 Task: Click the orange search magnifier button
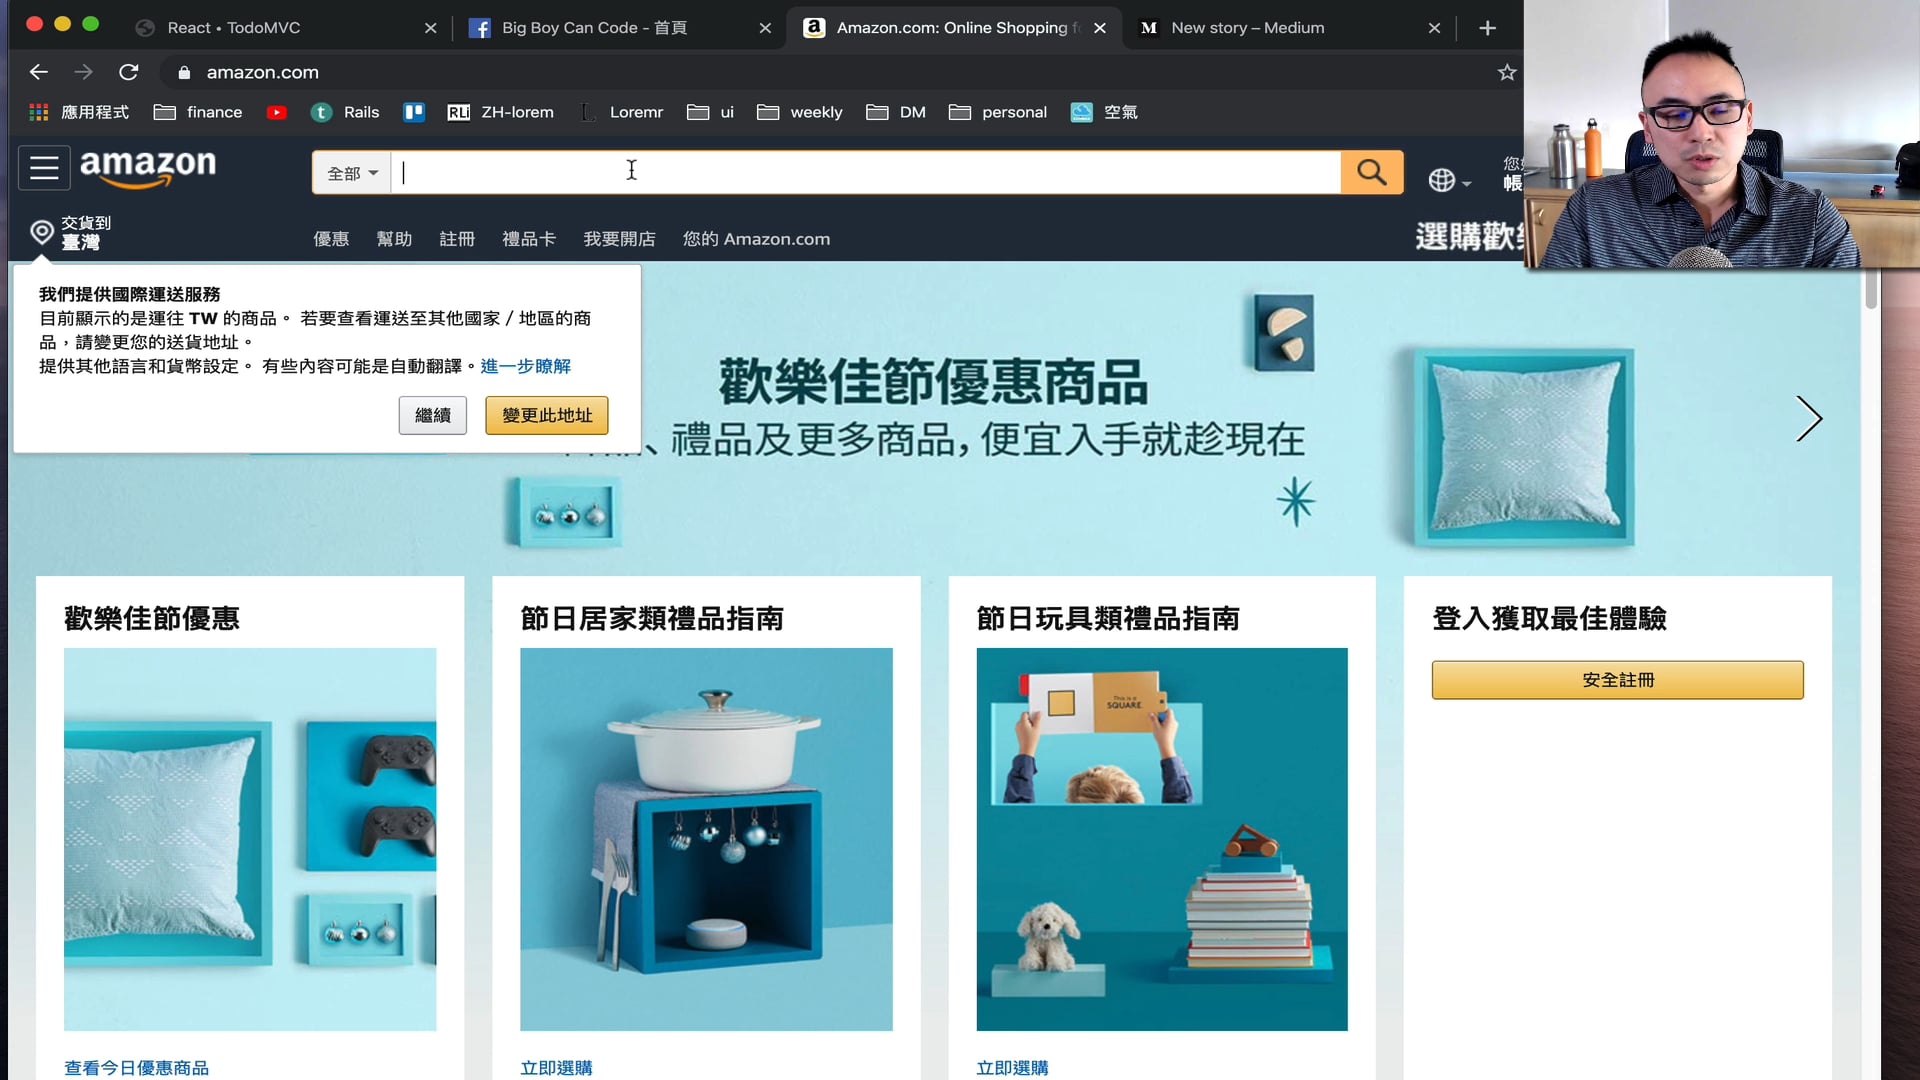(x=1371, y=173)
